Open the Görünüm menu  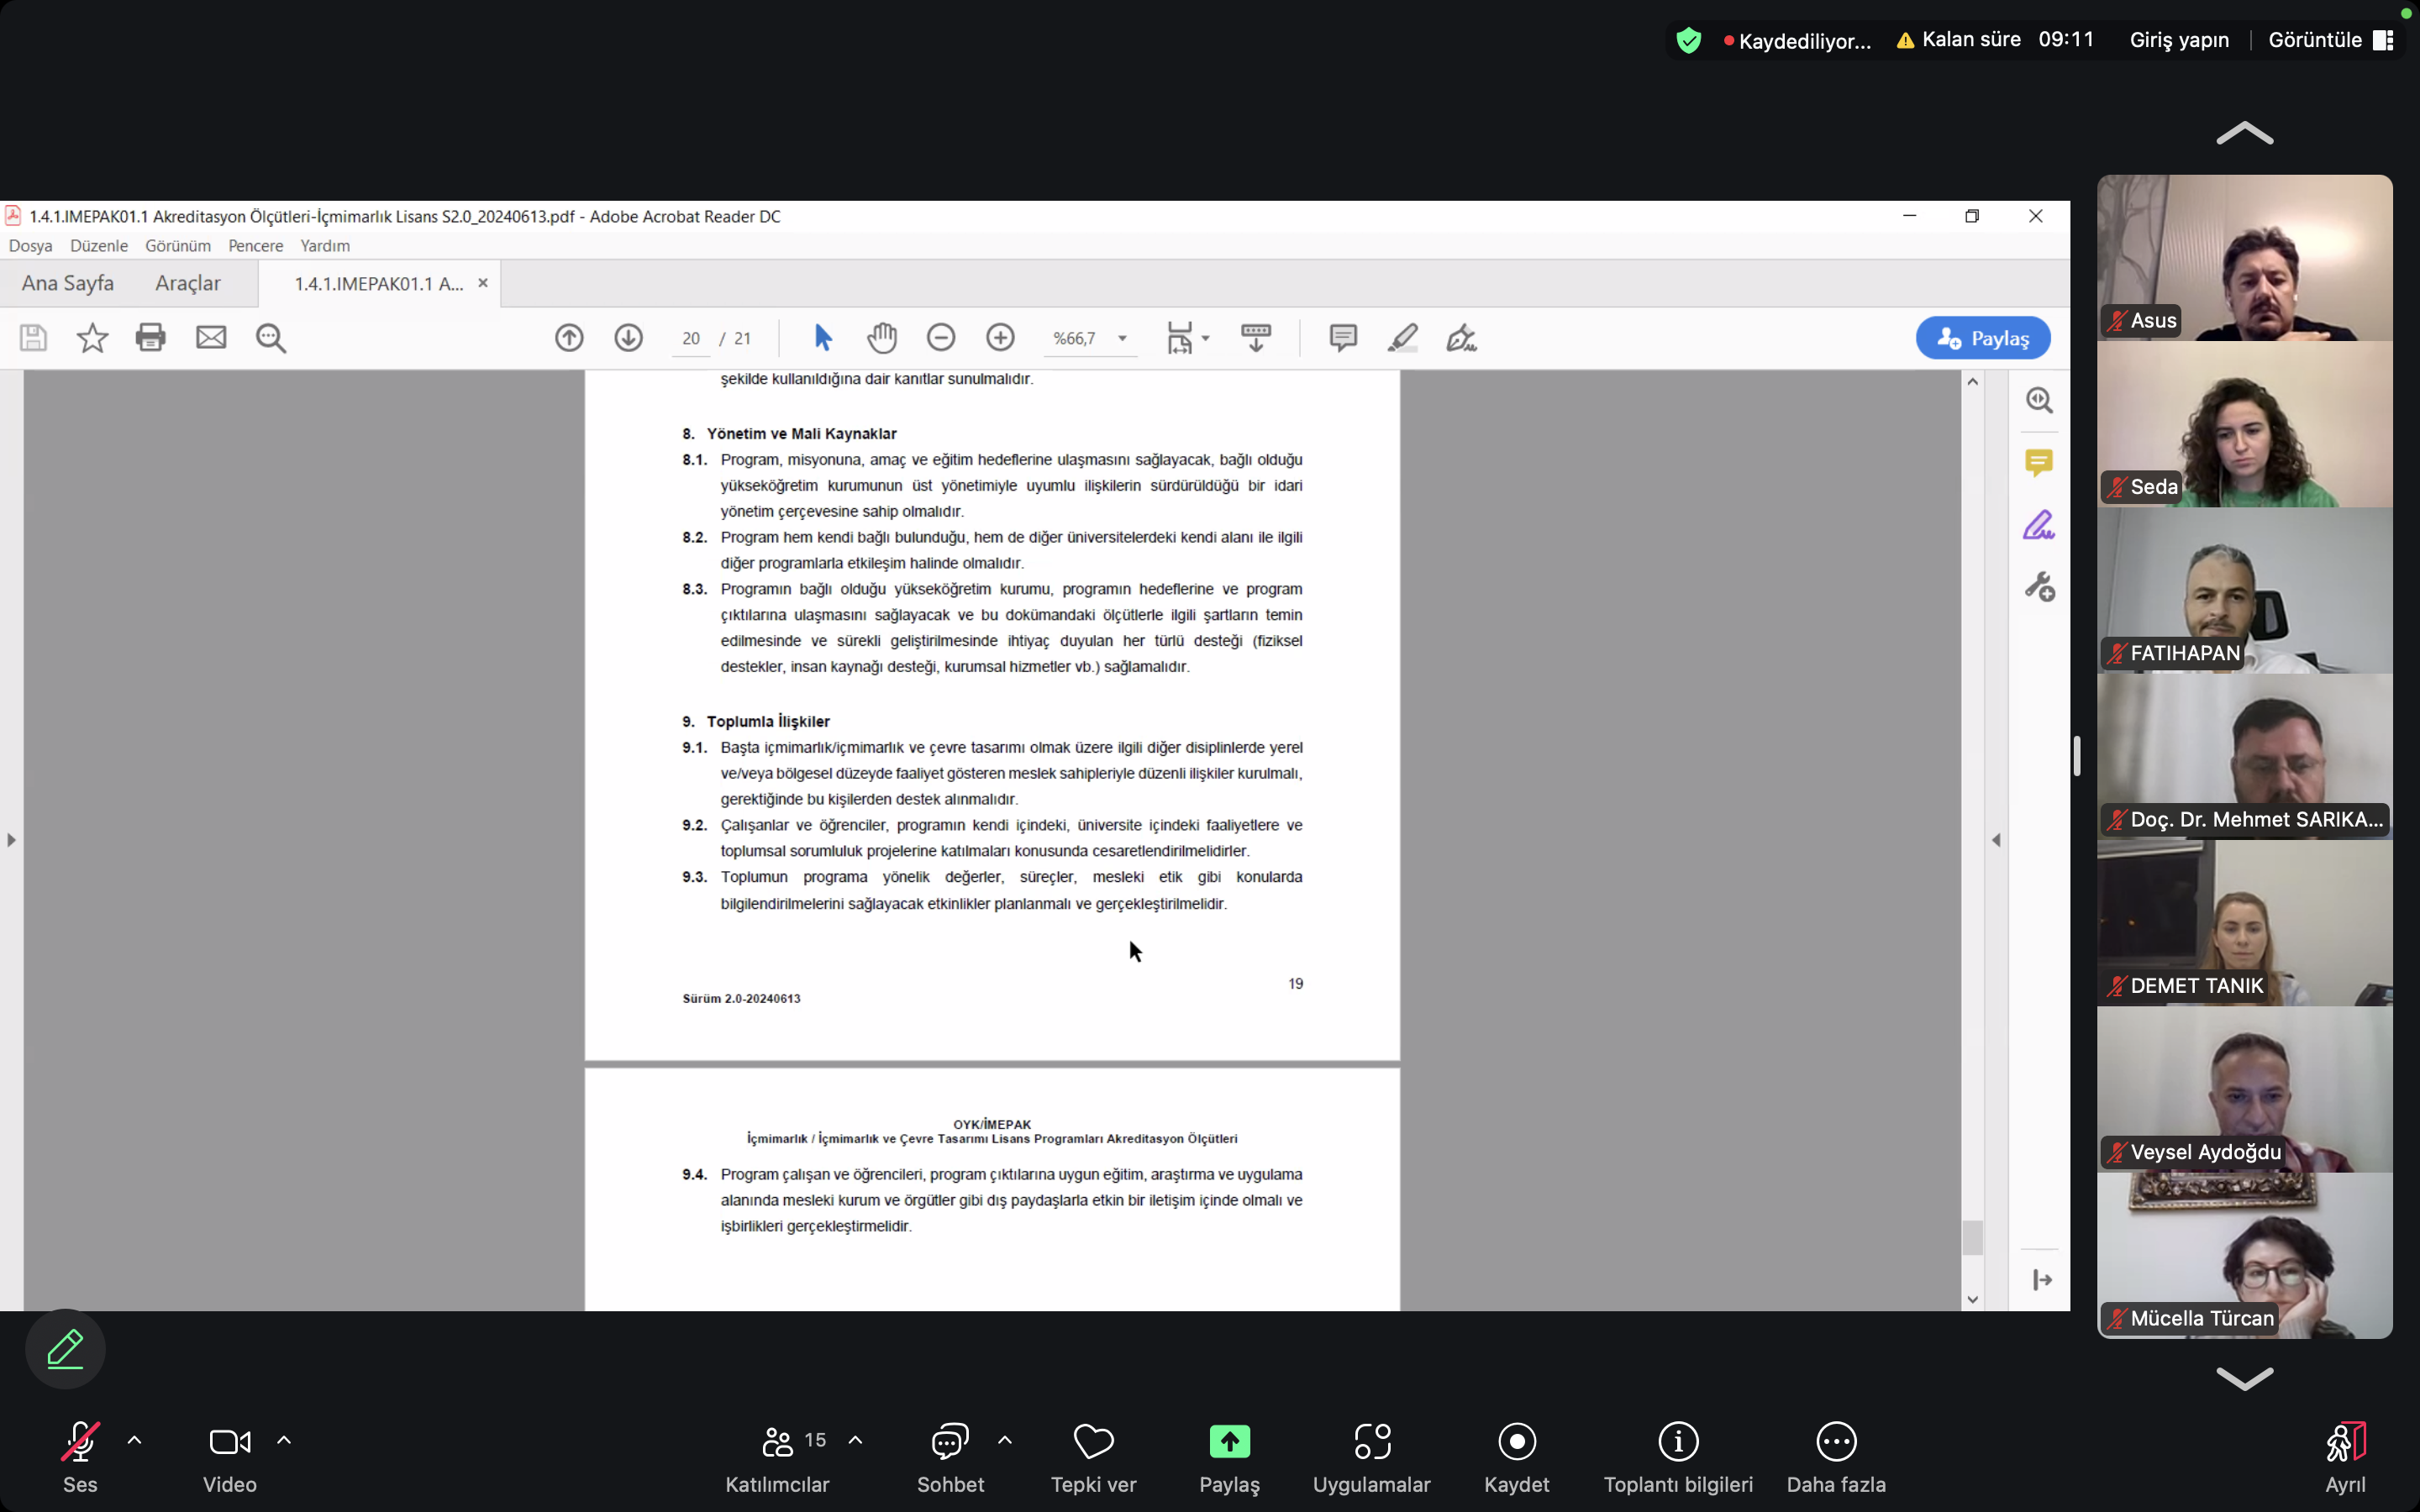tap(178, 246)
